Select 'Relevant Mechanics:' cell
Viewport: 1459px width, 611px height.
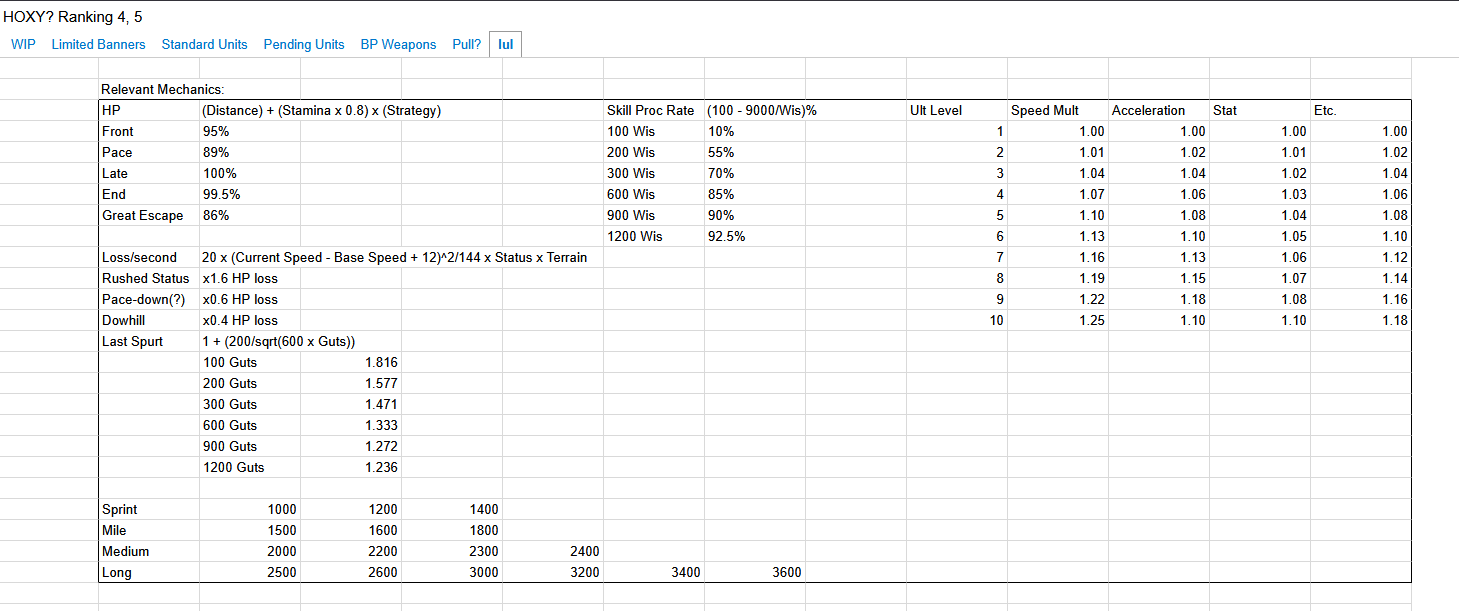pyautogui.click(x=162, y=90)
